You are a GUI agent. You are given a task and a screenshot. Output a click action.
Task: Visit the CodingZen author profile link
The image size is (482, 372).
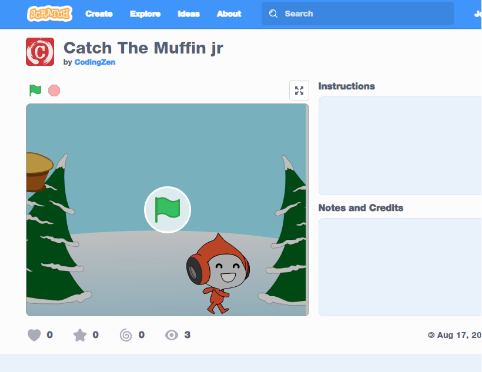click(95, 62)
